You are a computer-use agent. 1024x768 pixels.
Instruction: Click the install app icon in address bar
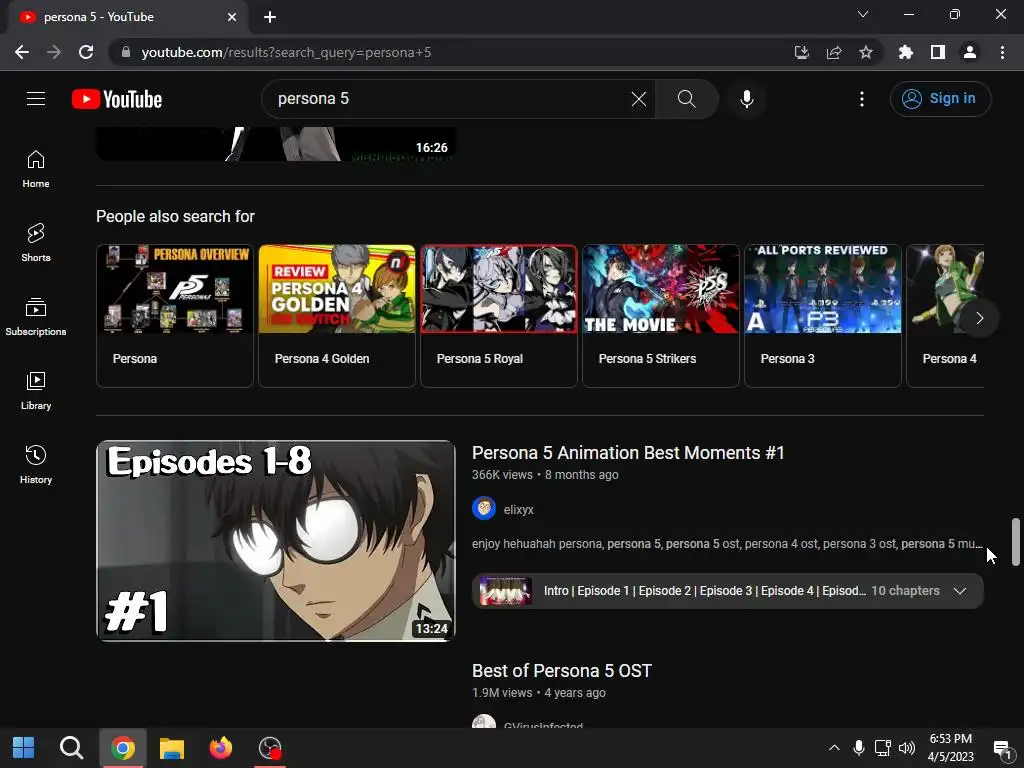(801, 52)
